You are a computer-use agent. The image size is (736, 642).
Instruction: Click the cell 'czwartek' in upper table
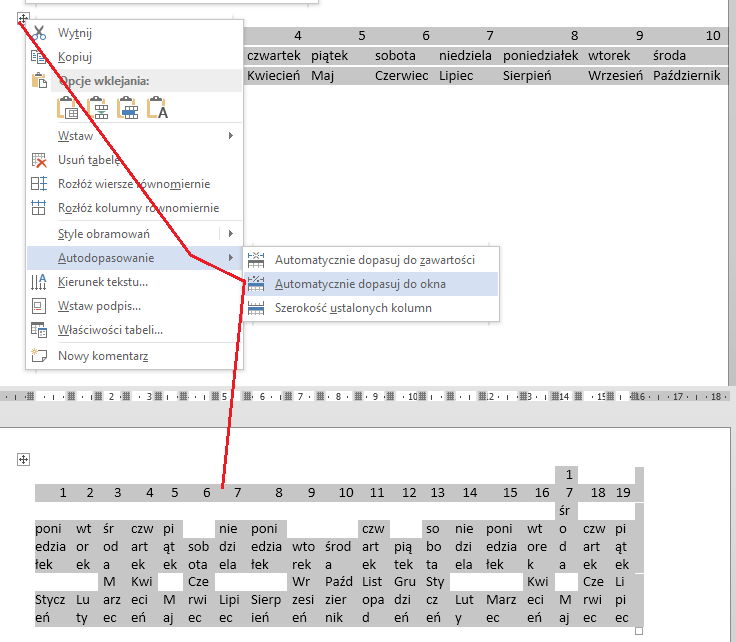pyautogui.click(x=274, y=55)
